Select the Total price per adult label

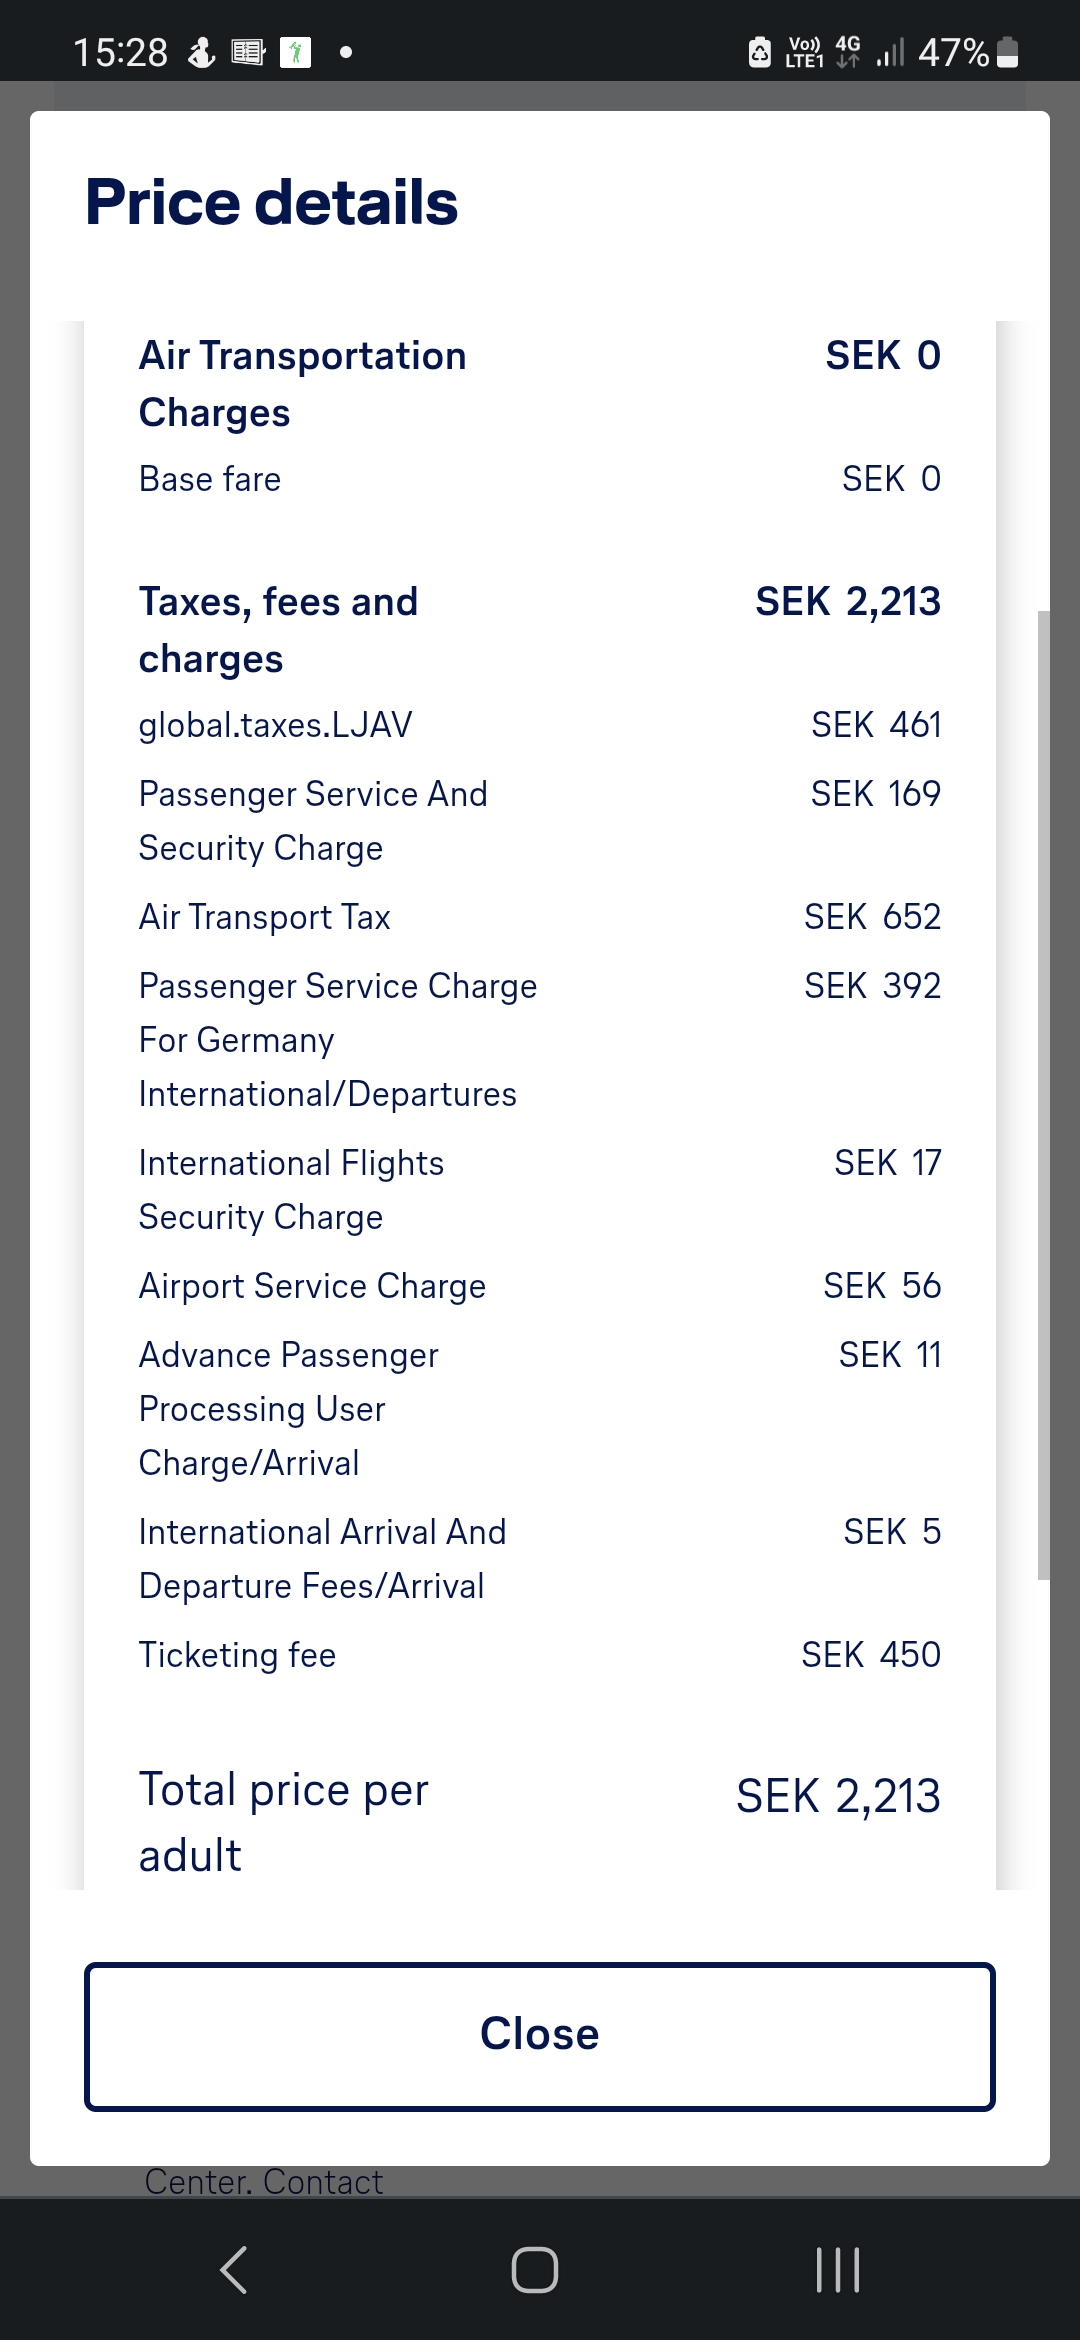(x=284, y=1822)
